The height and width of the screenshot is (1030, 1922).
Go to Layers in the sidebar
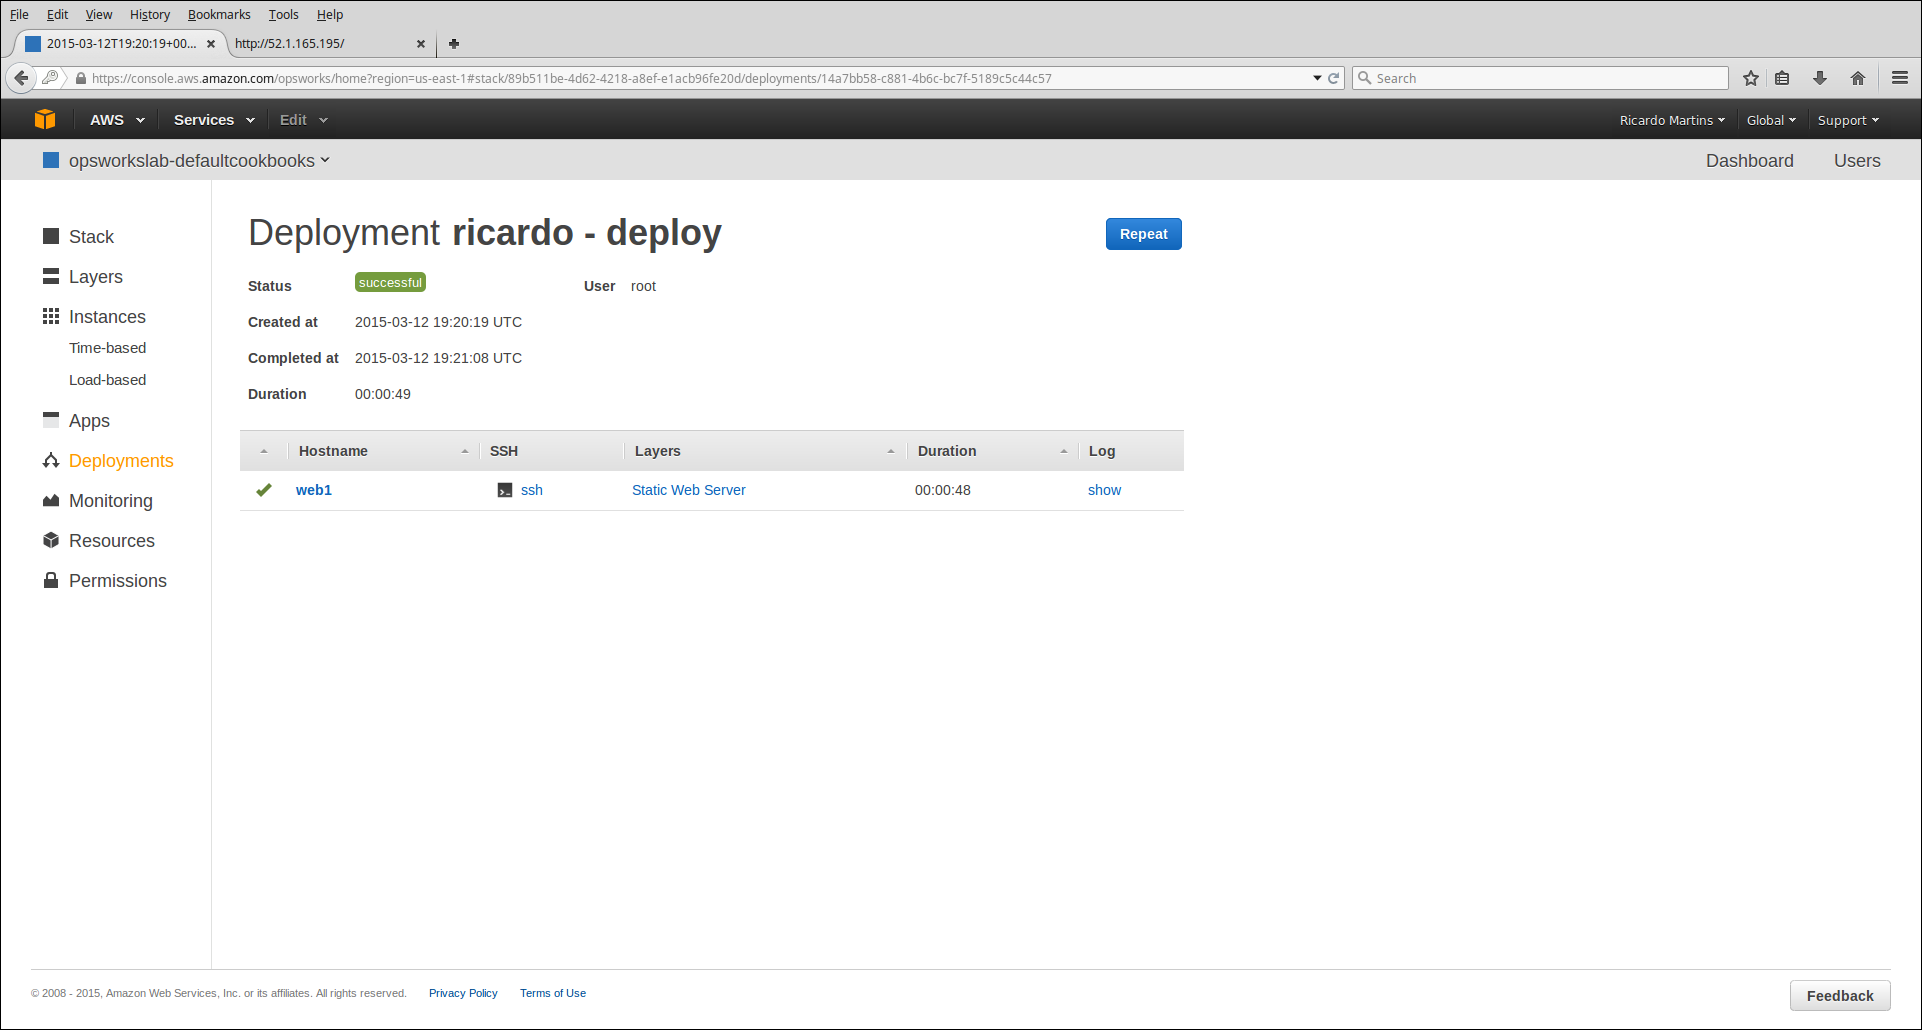pyautogui.click(x=95, y=277)
